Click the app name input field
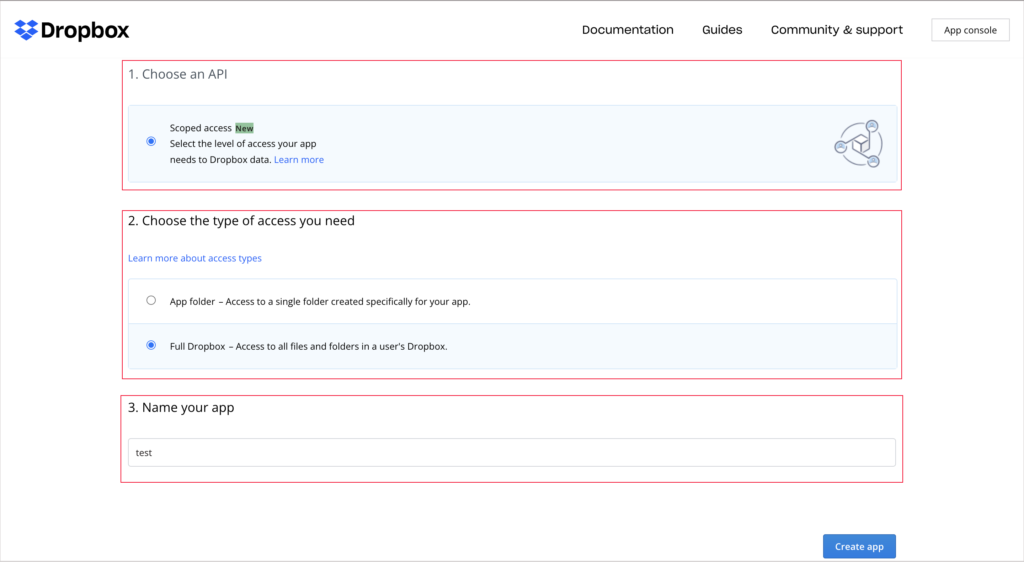 click(511, 452)
